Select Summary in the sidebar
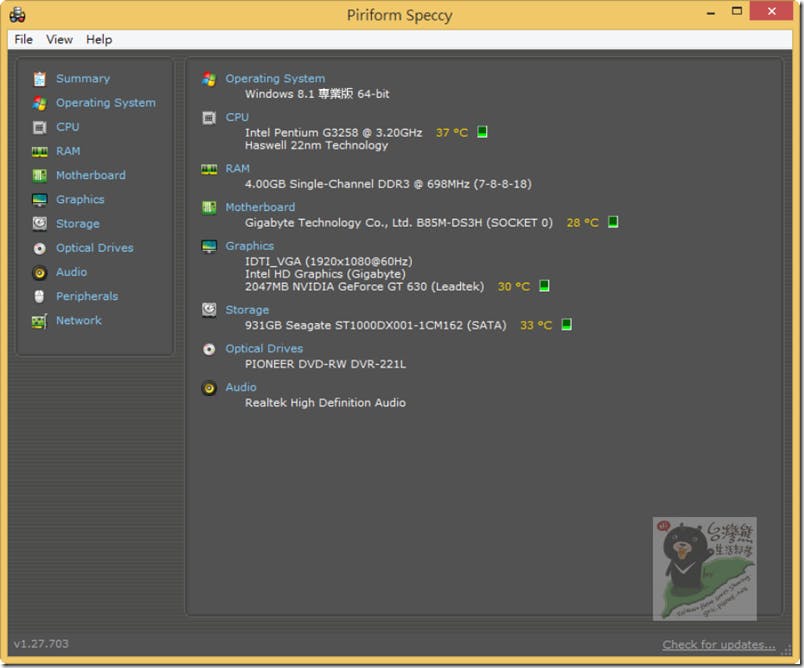 click(x=83, y=78)
